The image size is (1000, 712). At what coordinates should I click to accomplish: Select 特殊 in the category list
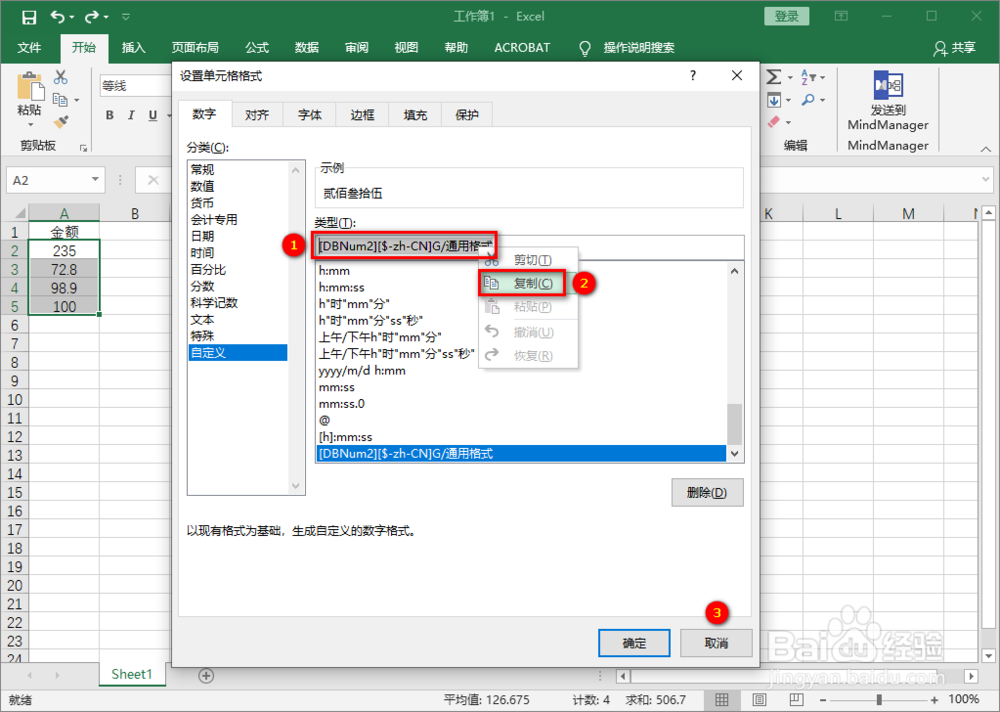[x=238, y=336]
